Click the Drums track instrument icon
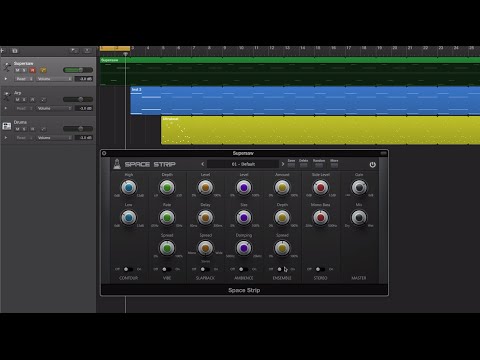The width and height of the screenshot is (480, 360). tap(7, 126)
